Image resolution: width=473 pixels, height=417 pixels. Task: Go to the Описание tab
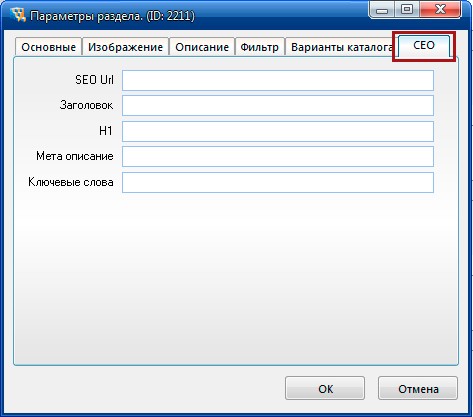(x=202, y=47)
